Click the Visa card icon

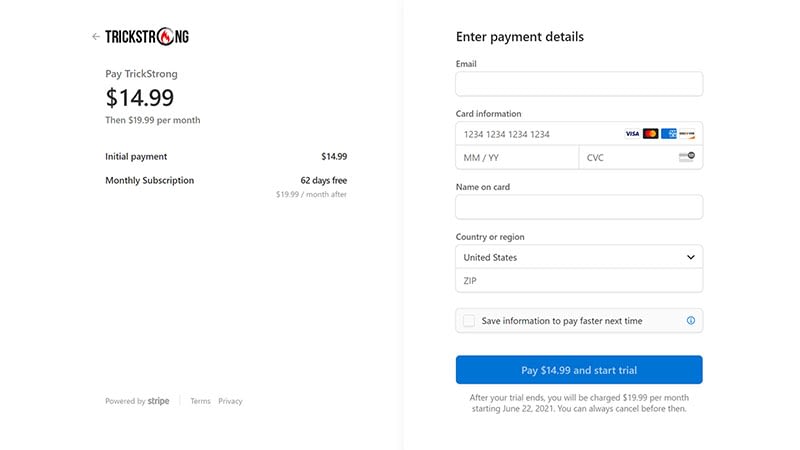[632, 134]
